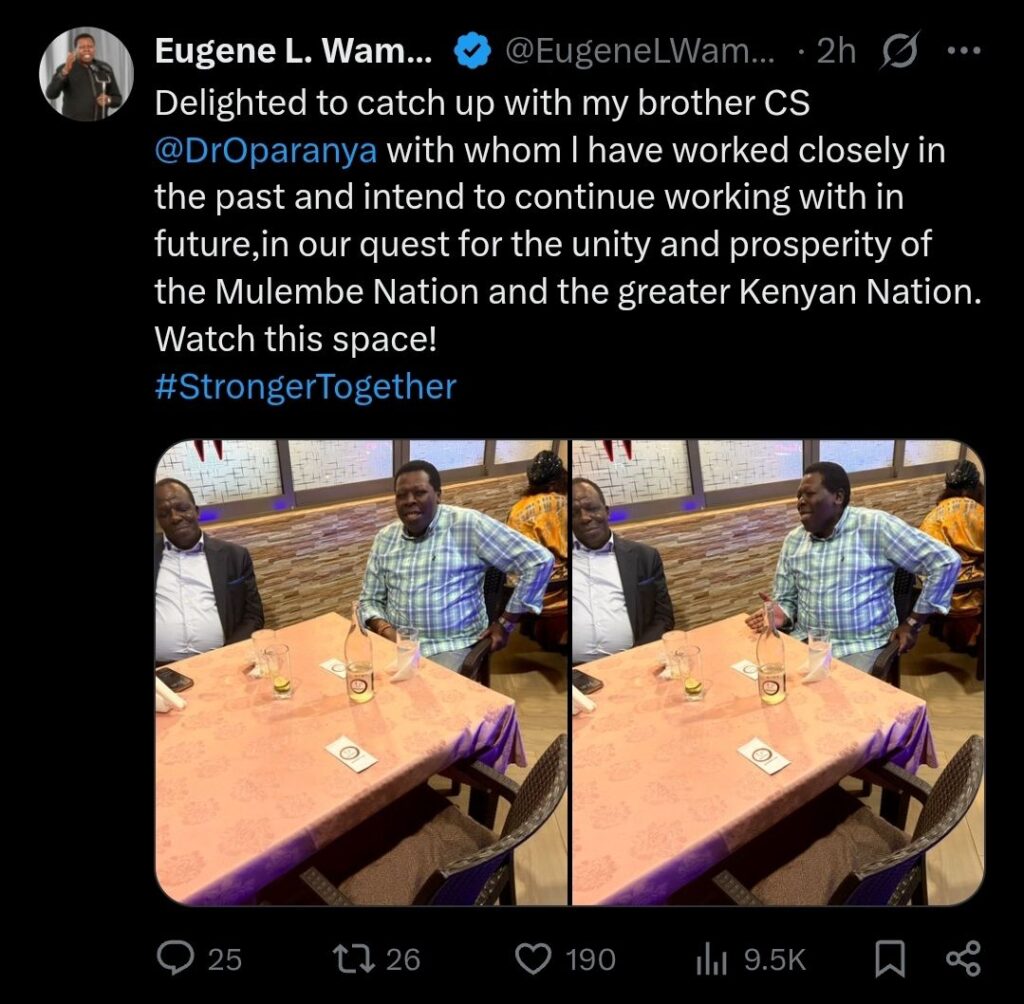
Task: Expand the left photo
Action: click(360, 672)
